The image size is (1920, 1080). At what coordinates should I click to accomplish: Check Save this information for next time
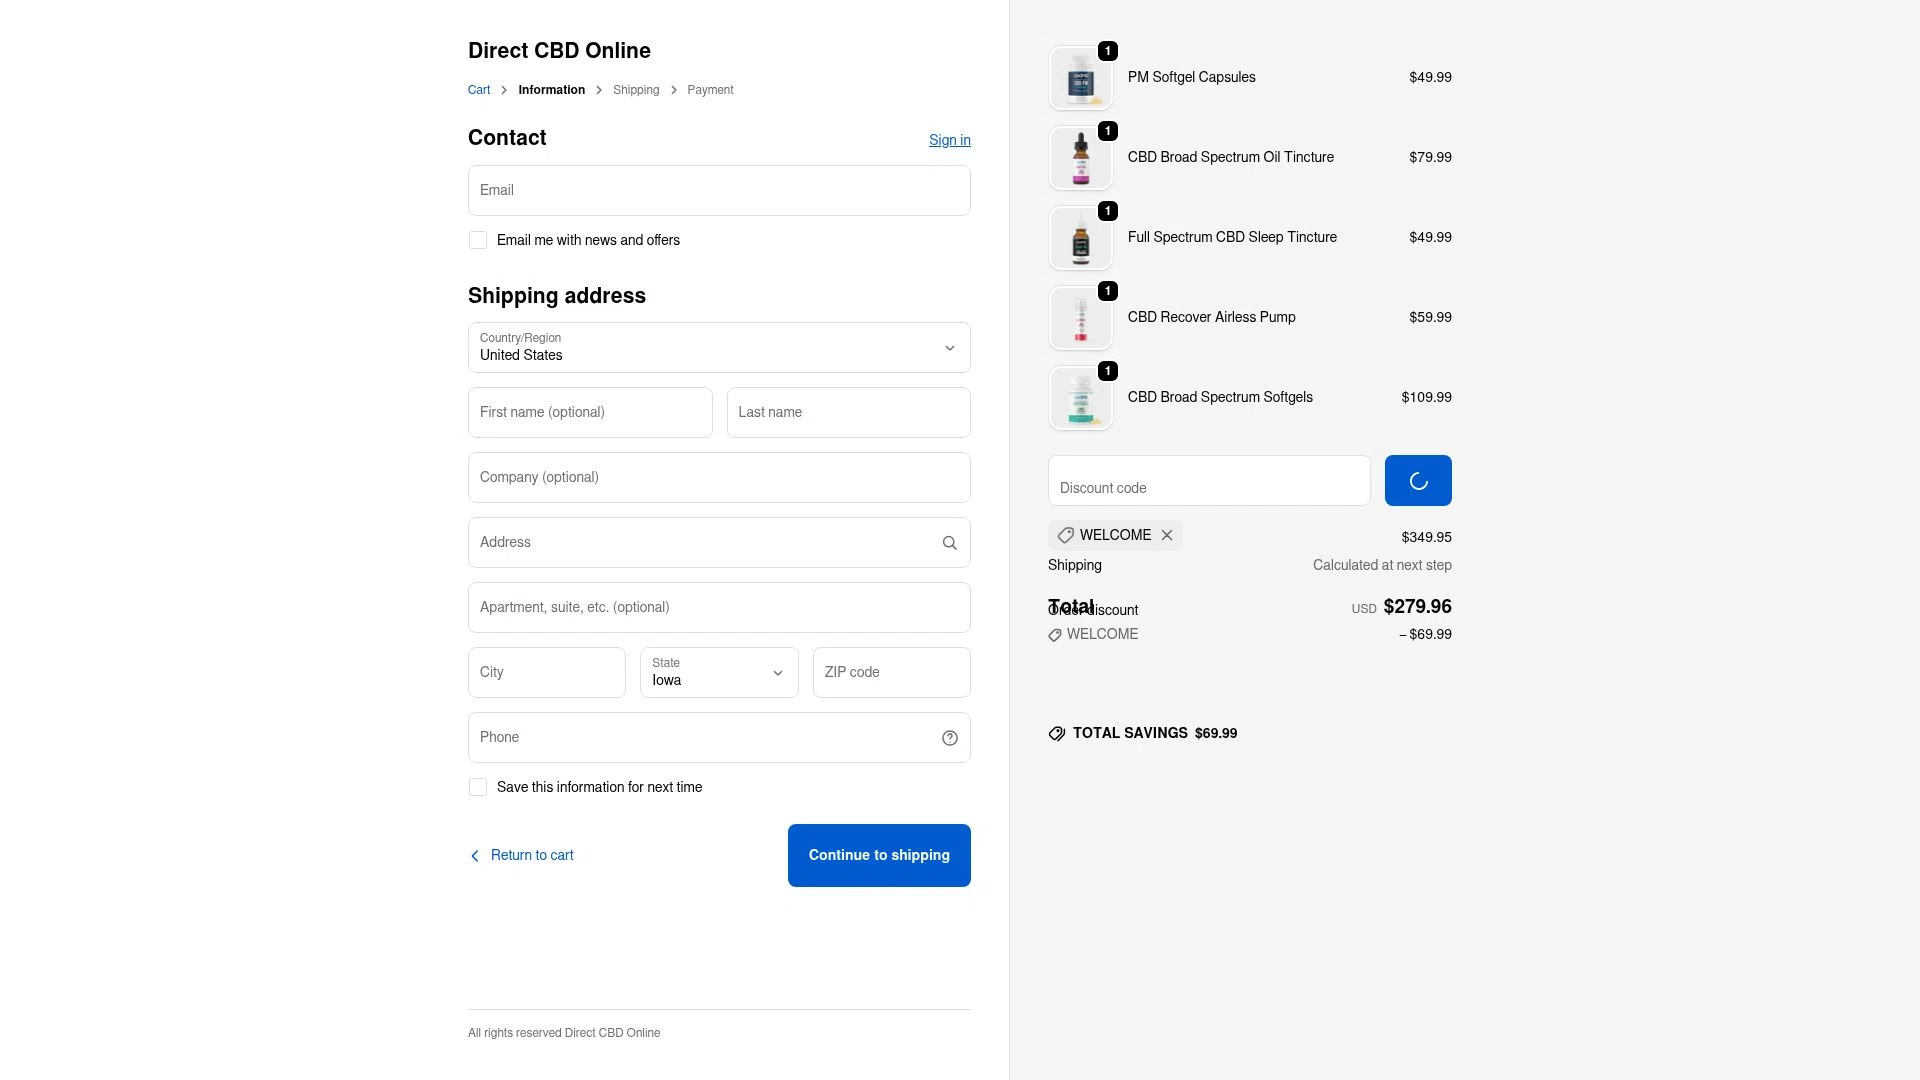coord(478,787)
